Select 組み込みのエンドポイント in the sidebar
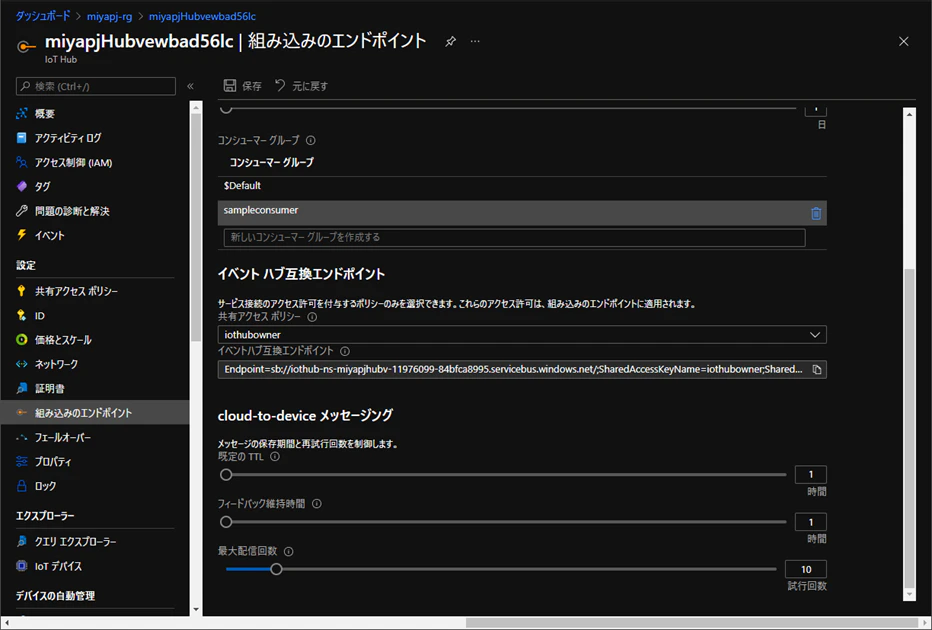The image size is (932, 630). tap(95, 412)
